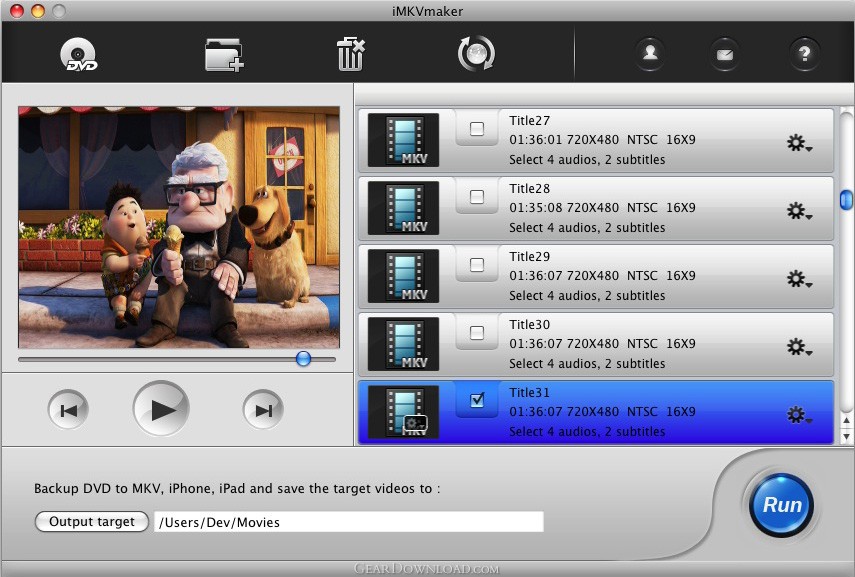855x577 pixels.
Task: Uncheck the Title31 checkbox
Action: [477, 400]
